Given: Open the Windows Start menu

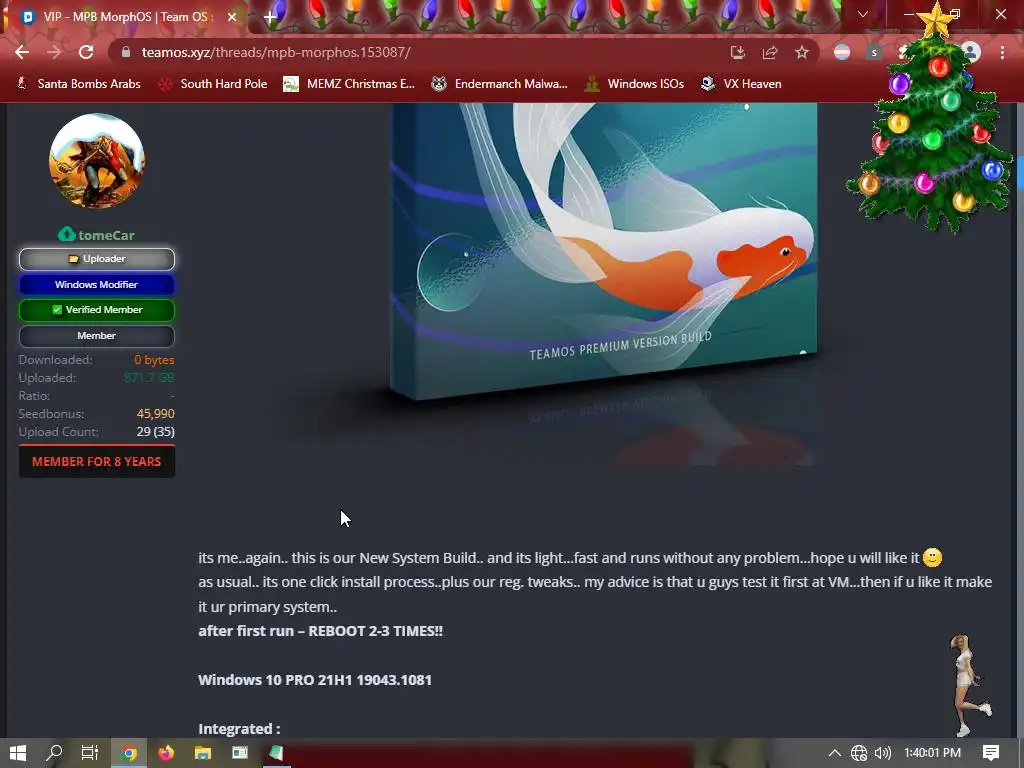Looking at the screenshot, I should coord(18,753).
